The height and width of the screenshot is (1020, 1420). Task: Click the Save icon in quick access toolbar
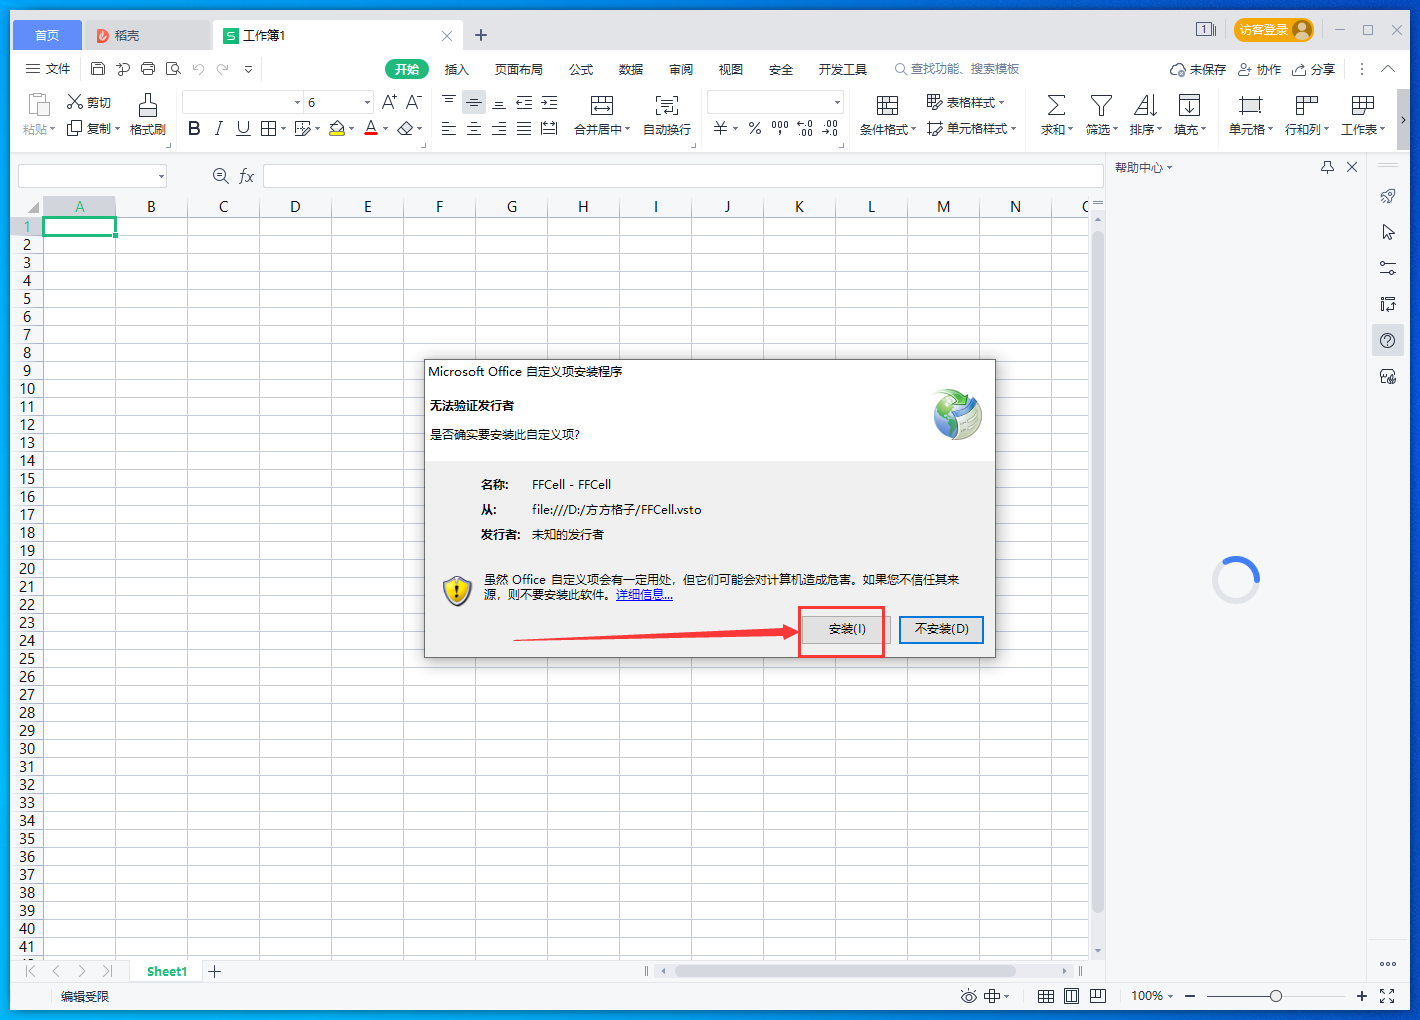click(x=98, y=69)
